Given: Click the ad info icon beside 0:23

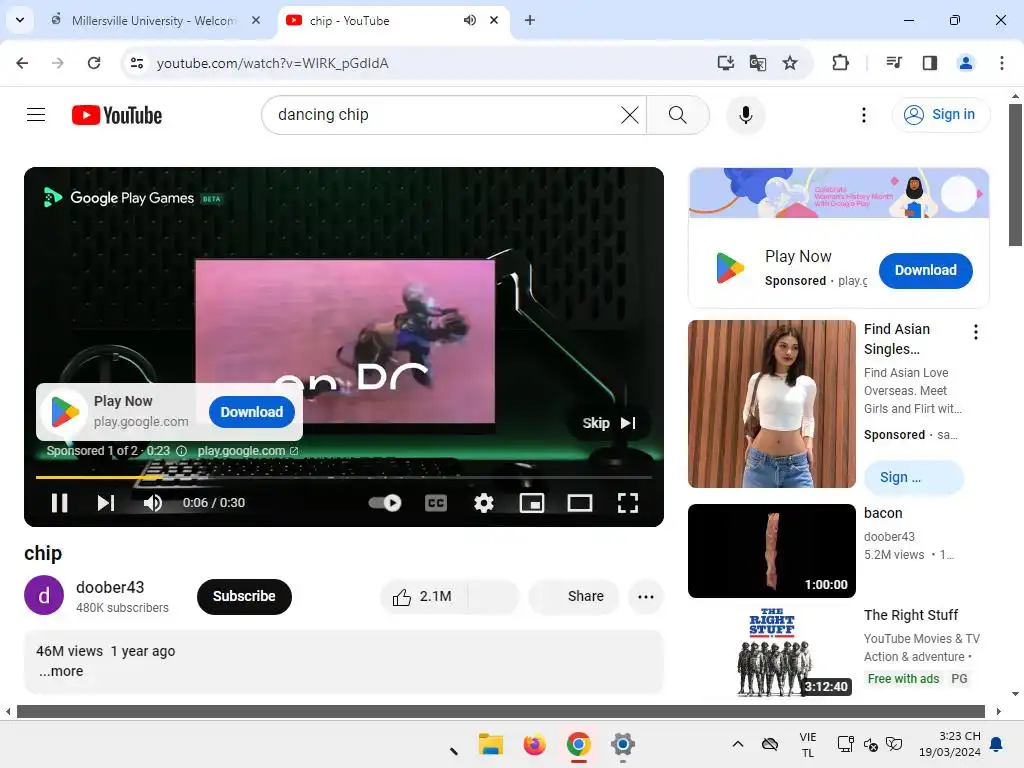Looking at the screenshot, I should [182, 451].
